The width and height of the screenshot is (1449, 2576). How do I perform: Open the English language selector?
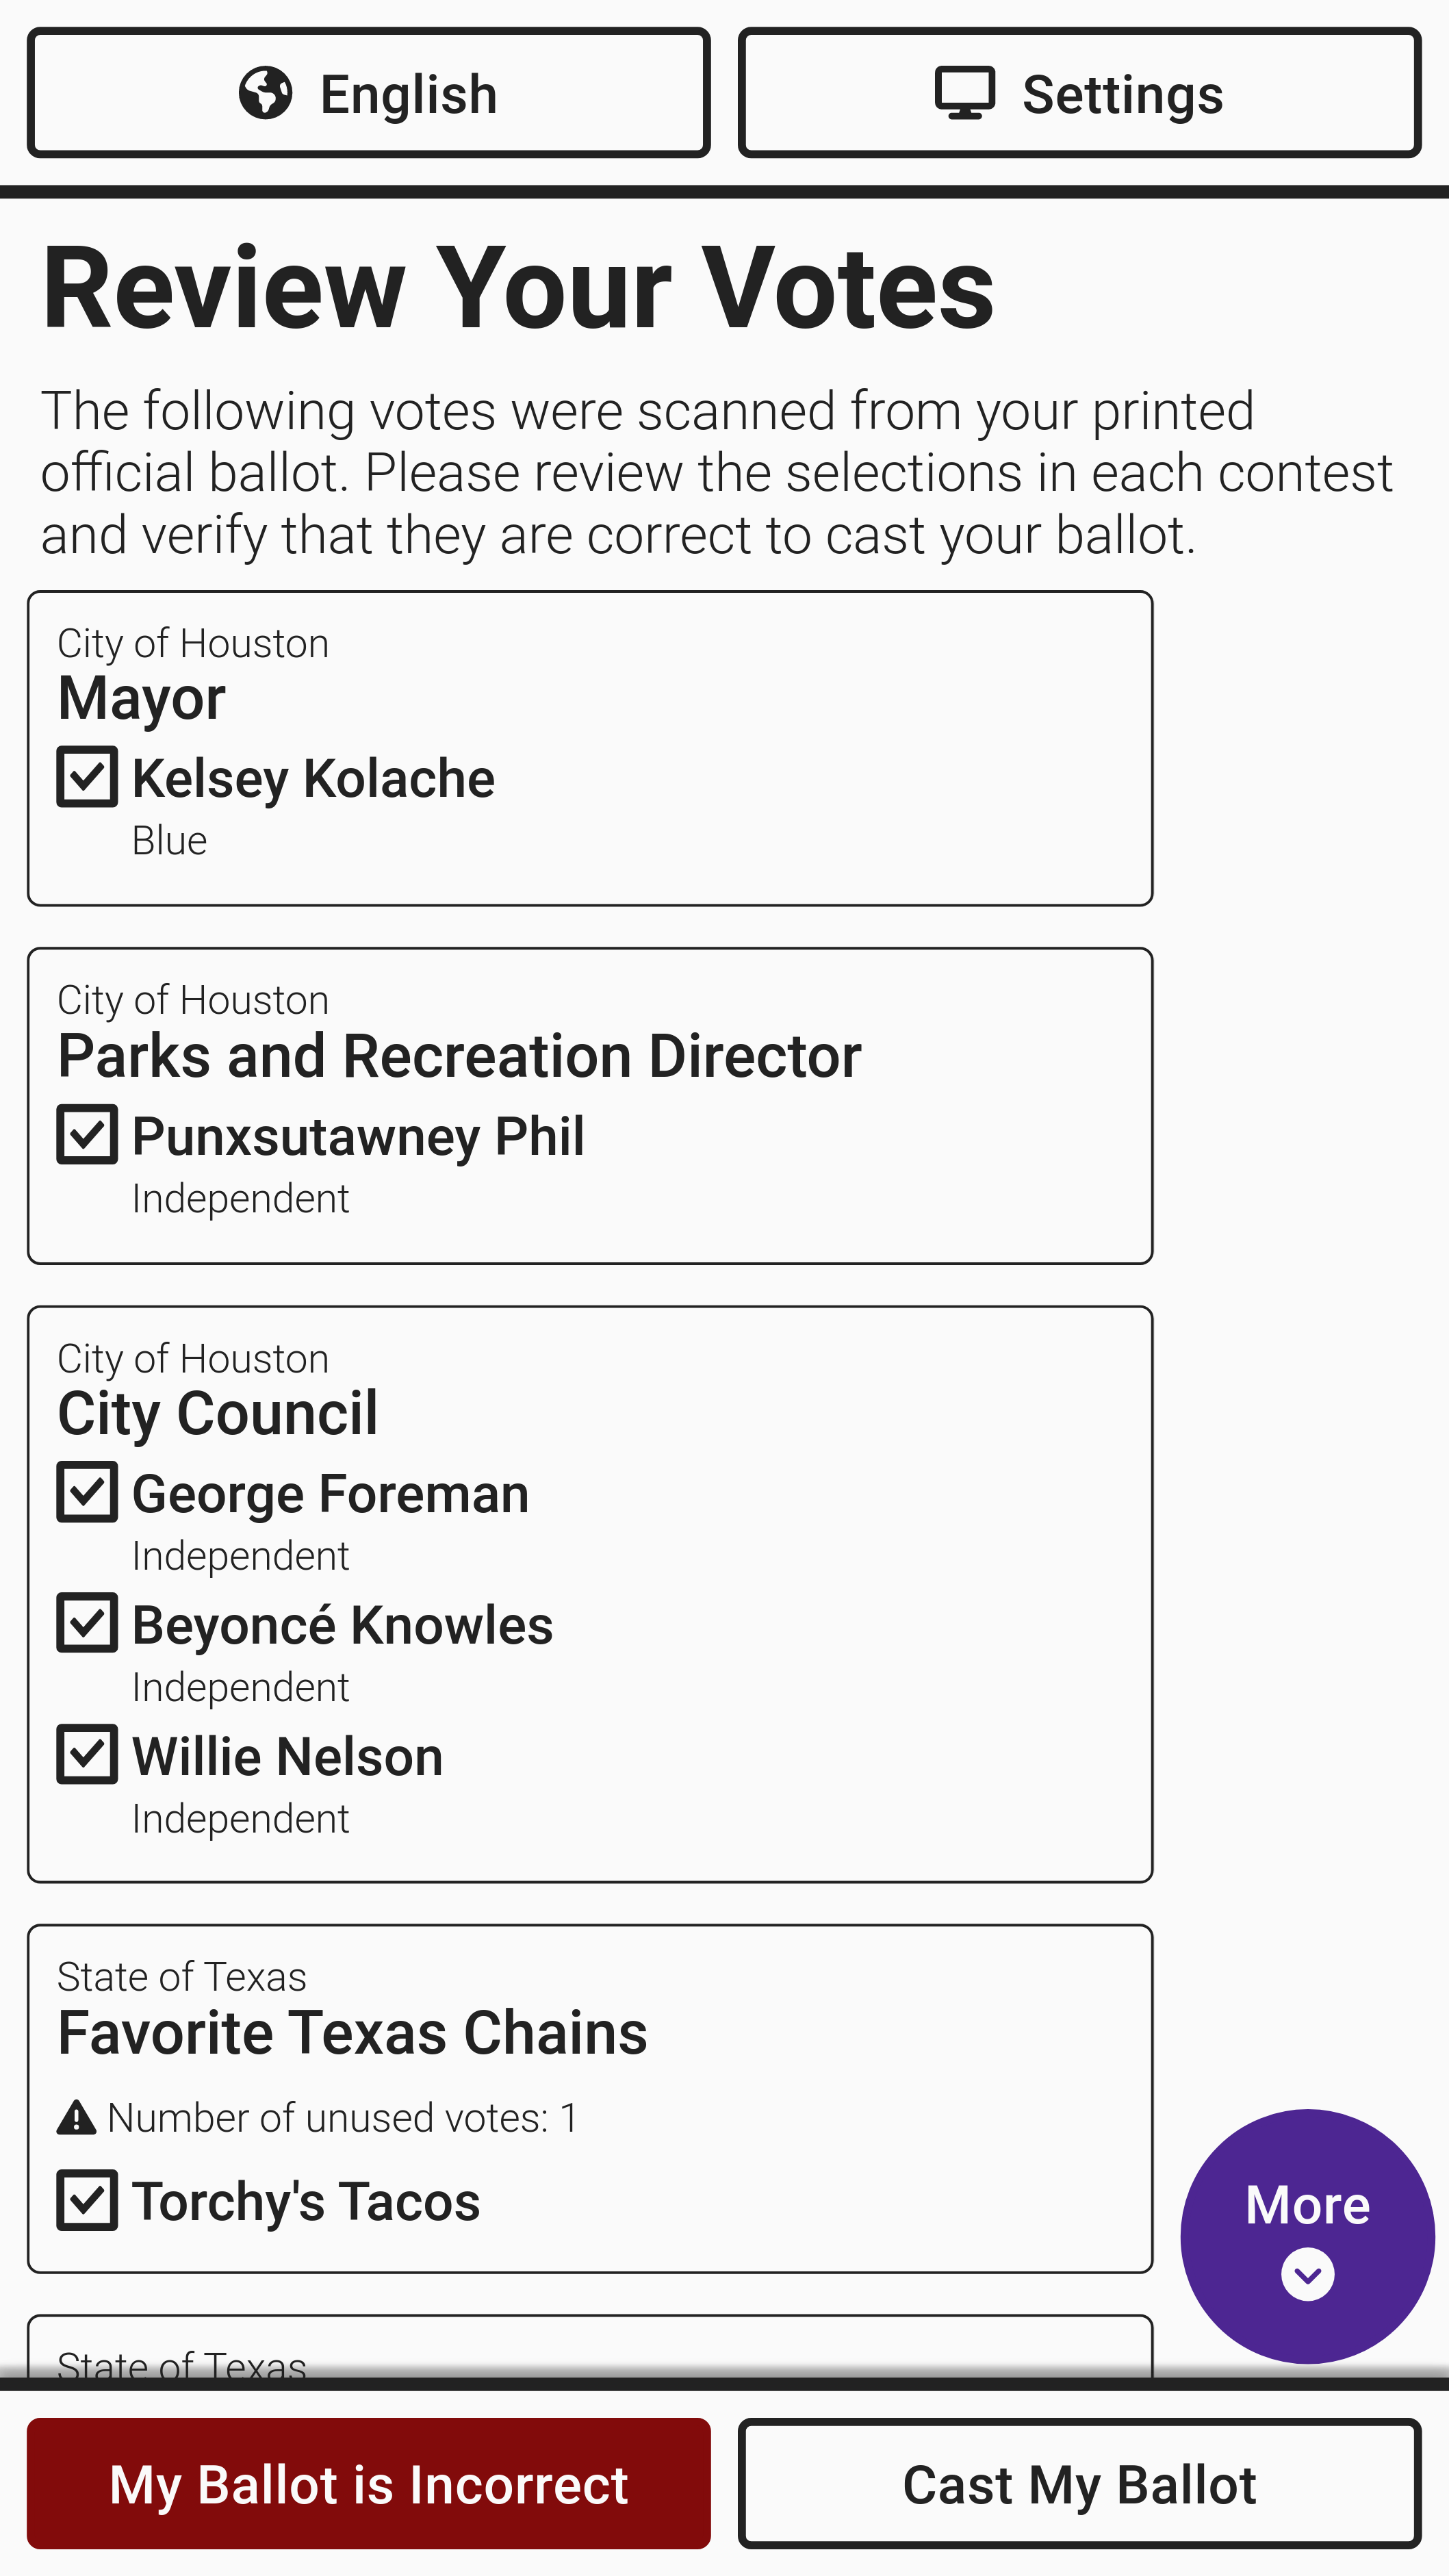tap(369, 93)
